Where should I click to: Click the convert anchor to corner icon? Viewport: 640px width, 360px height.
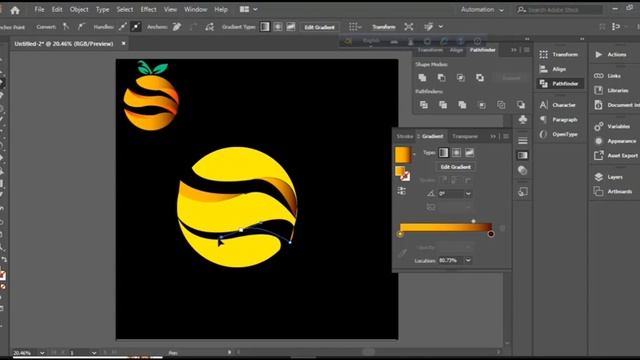click(x=66, y=27)
